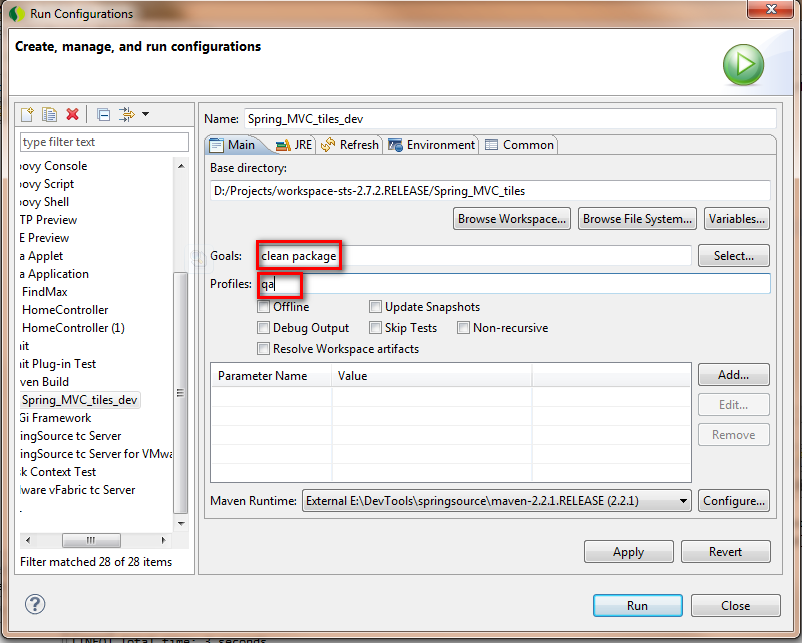Select the OSGi Framework entry

(55, 418)
